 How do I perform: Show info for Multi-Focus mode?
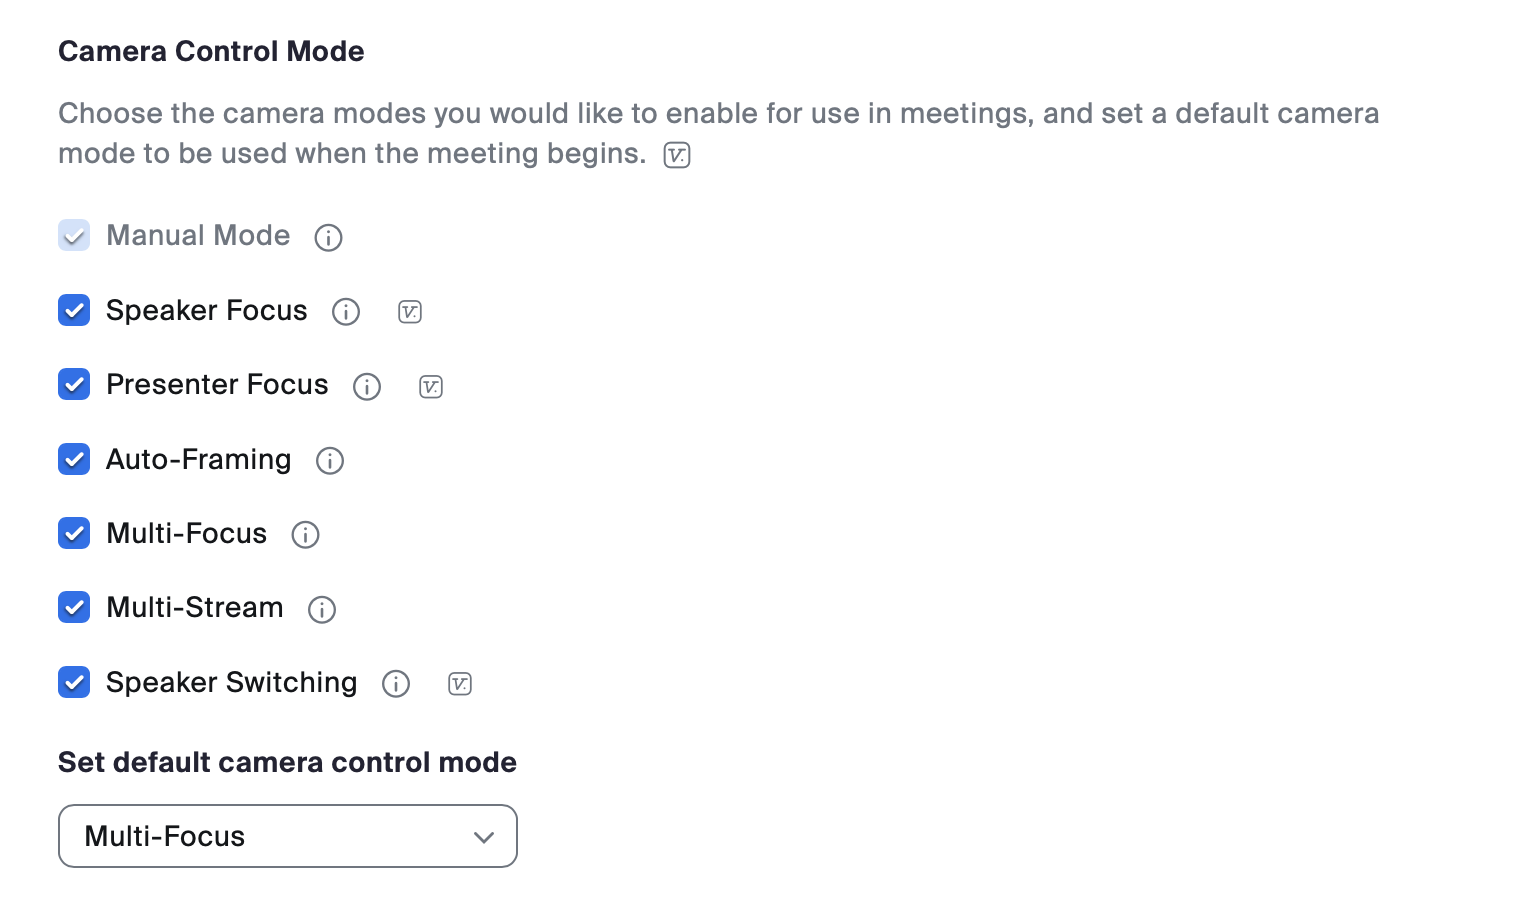click(305, 535)
